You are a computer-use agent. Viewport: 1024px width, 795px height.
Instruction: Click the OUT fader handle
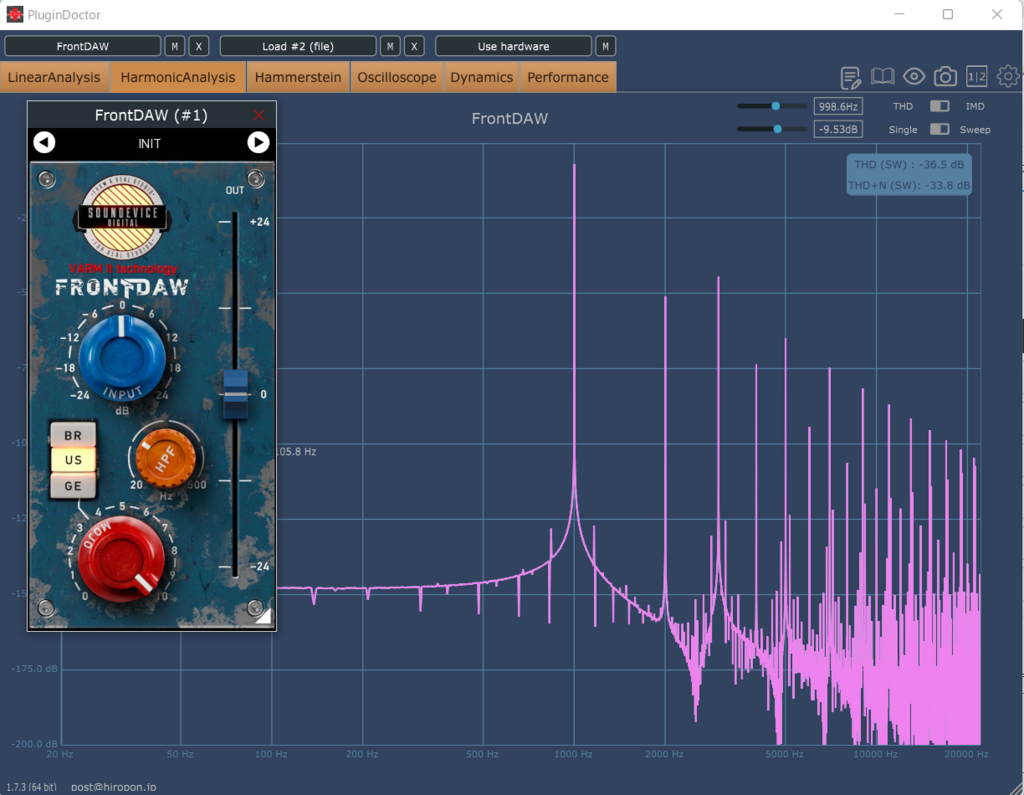pos(236,394)
